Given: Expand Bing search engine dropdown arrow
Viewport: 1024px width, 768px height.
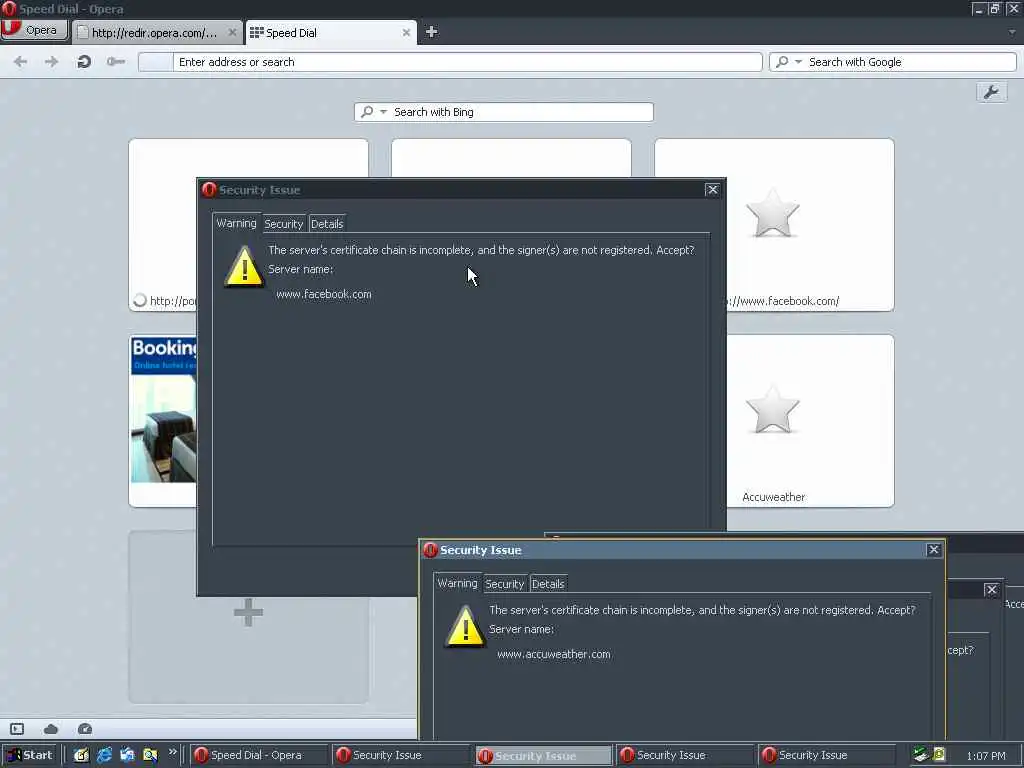Looking at the screenshot, I should pyautogui.click(x=383, y=112).
